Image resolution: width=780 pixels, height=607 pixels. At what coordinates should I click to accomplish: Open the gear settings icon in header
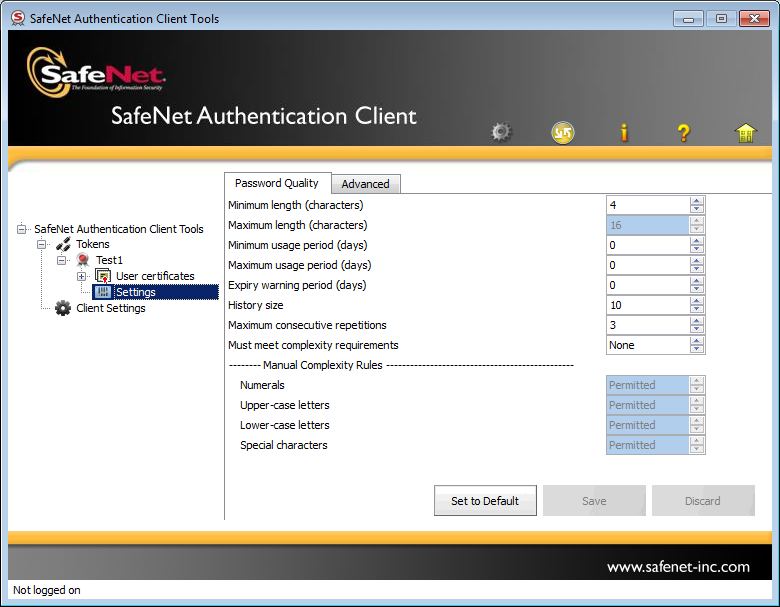pos(501,132)
